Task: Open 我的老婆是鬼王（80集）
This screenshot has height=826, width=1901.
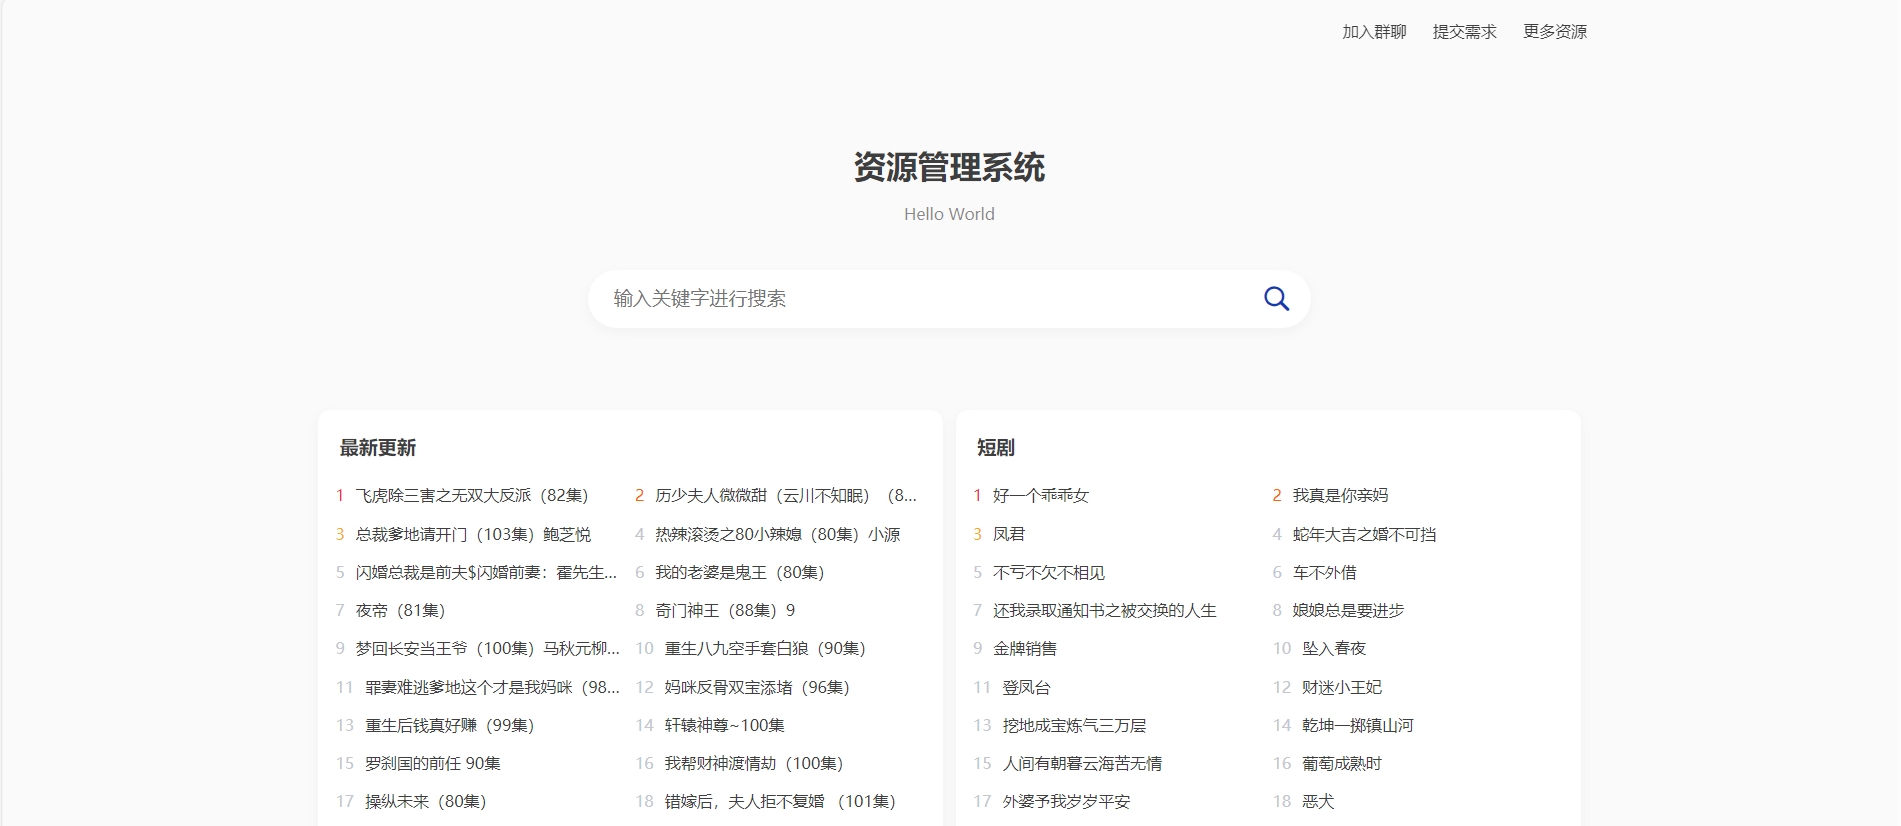Action: (740, 572)
